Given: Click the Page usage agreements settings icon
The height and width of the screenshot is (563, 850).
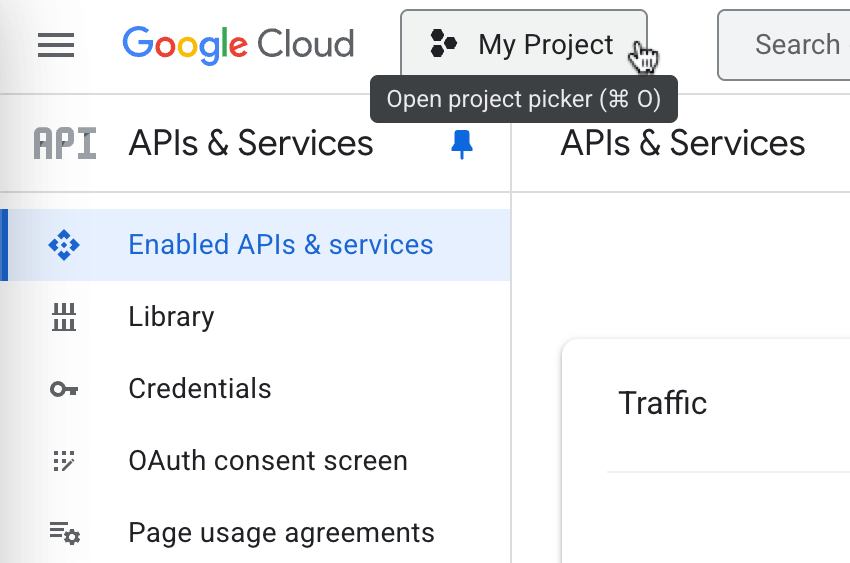Looking at the screenshot, I should click(x=65, y=533).
